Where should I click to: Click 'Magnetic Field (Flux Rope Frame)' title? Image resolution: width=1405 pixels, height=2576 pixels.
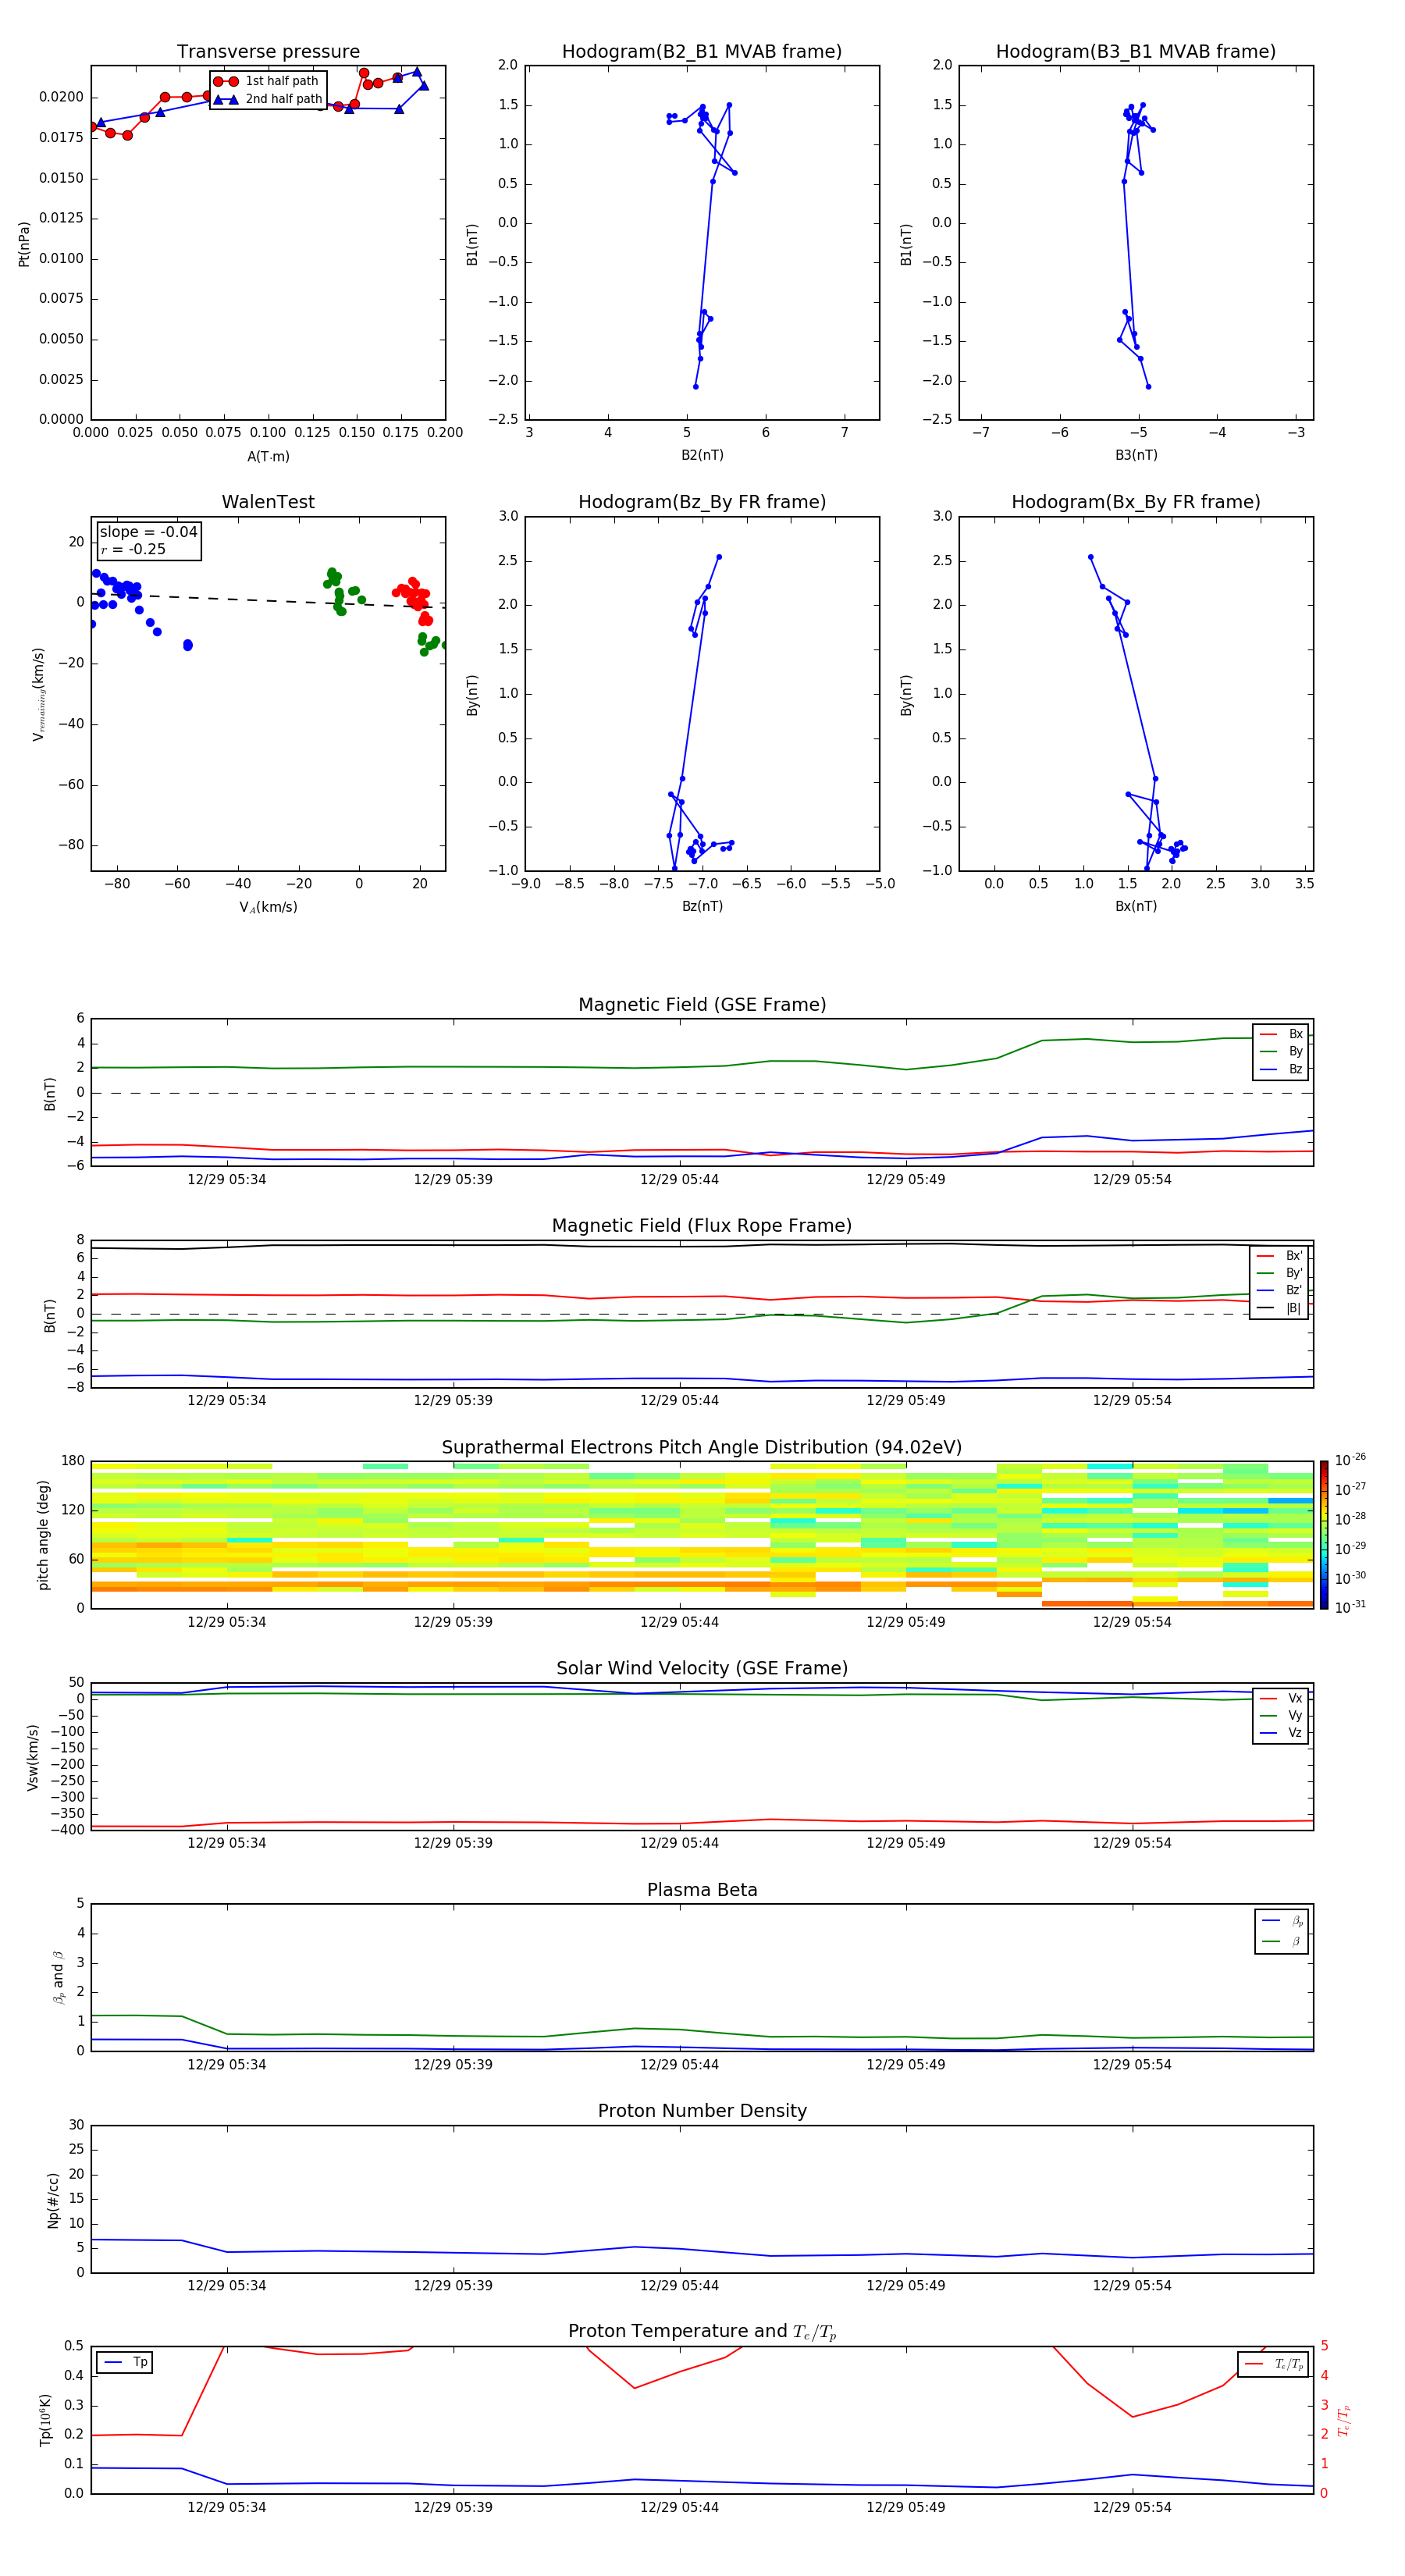[702, 1226]
